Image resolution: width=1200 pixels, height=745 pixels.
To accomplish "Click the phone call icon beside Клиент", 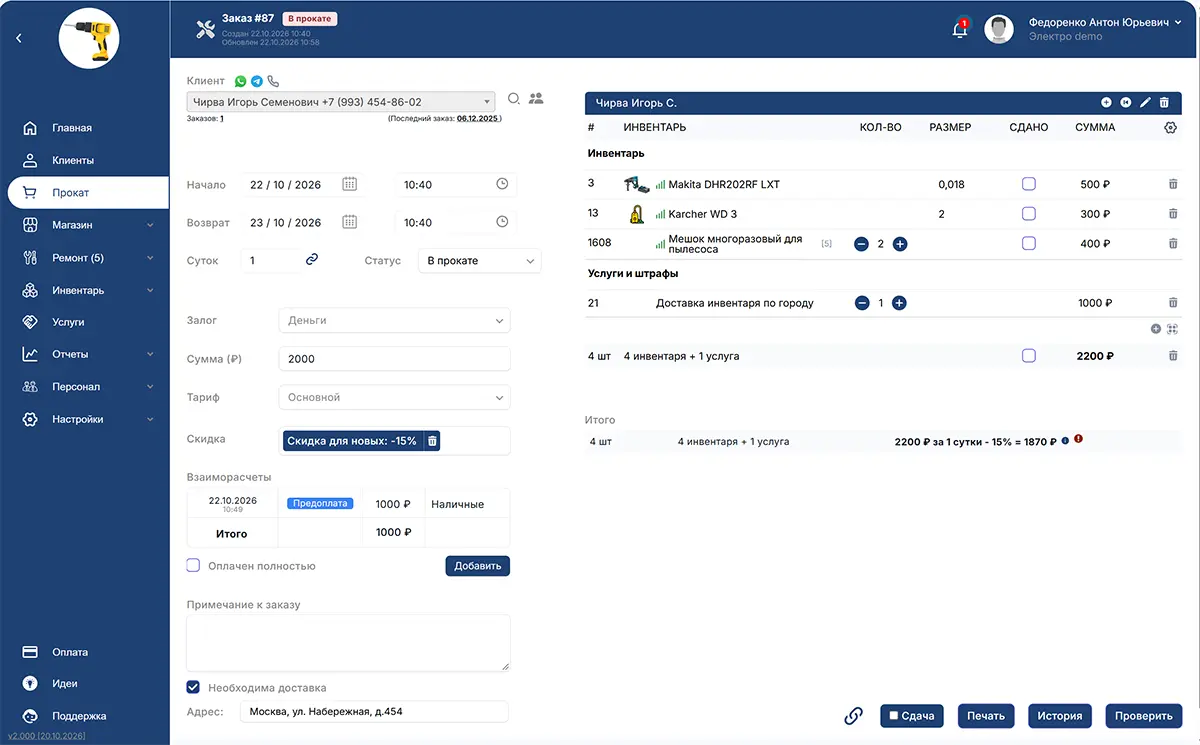I will click(x=273, y=81).
